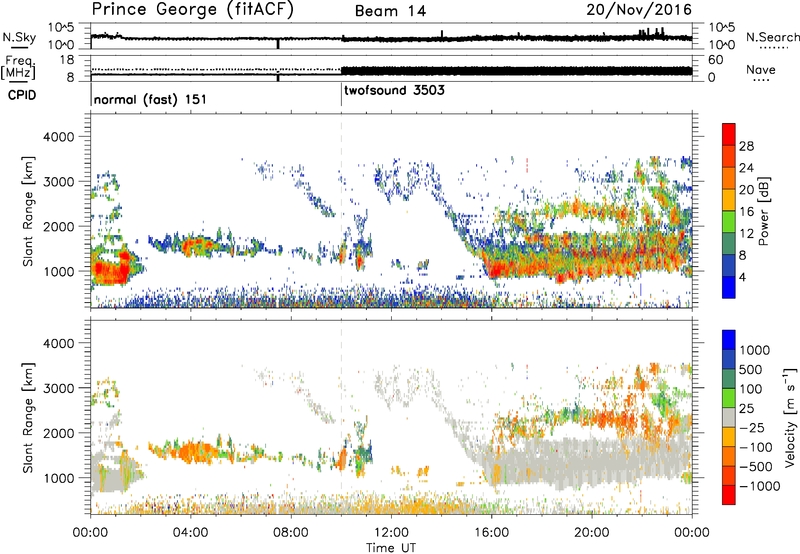Click the '28' tick on Power colorbar
Screen dimensions: 800x554
pyautogui.click(x=746, y=146)
